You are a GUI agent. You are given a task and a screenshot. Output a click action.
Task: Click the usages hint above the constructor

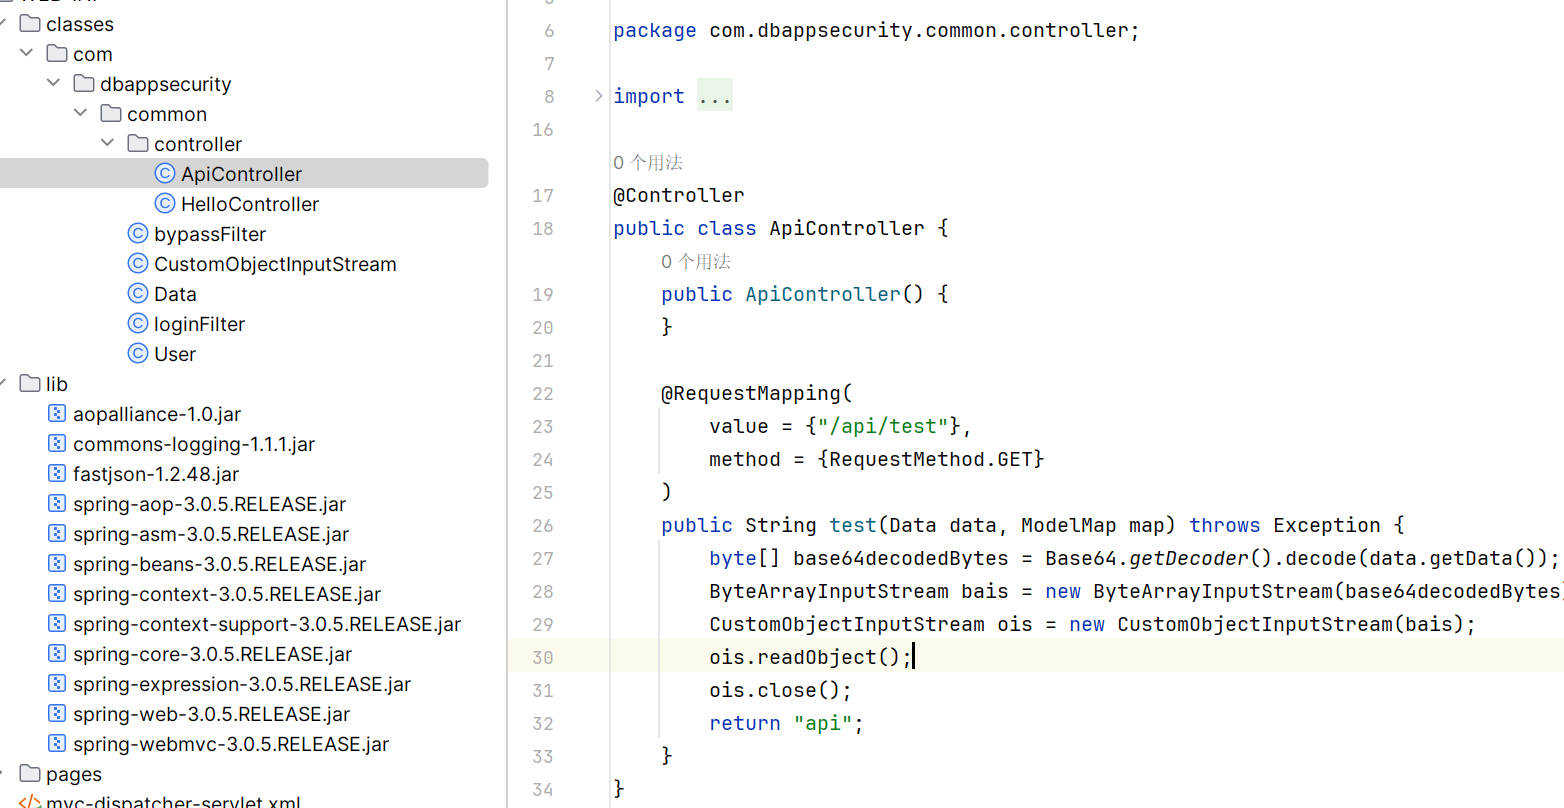(696, 261)
